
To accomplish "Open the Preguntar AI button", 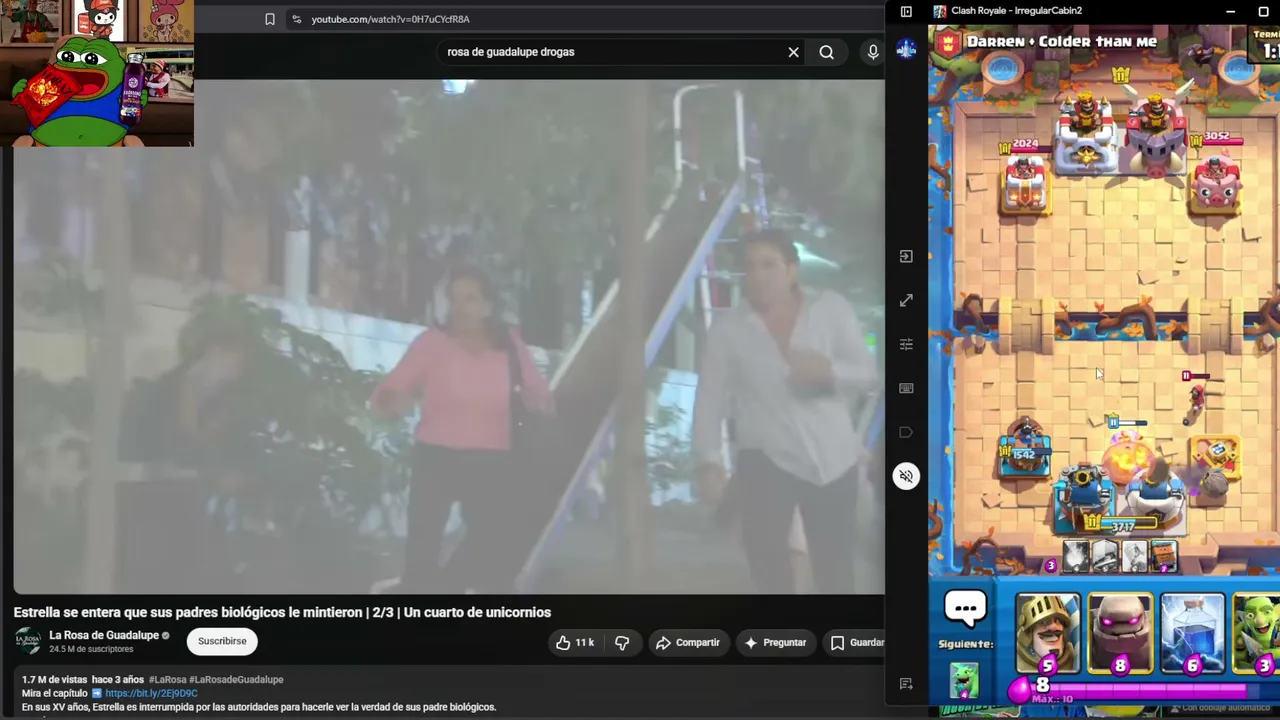I will (775, 642).
